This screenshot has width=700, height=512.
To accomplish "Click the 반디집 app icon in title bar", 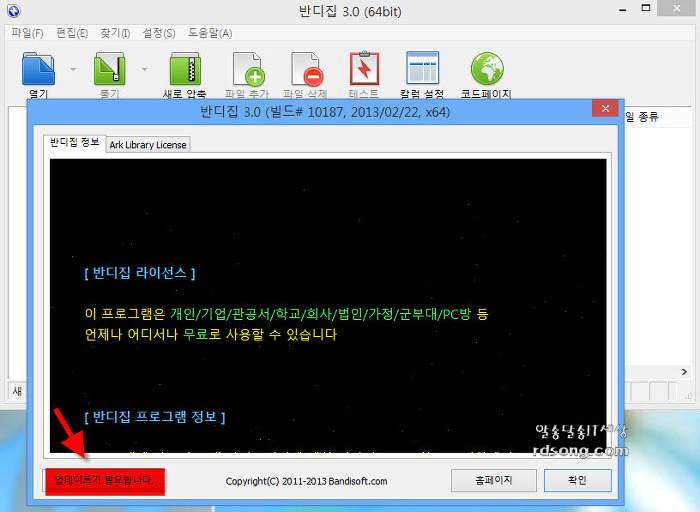I will point(12,11).
